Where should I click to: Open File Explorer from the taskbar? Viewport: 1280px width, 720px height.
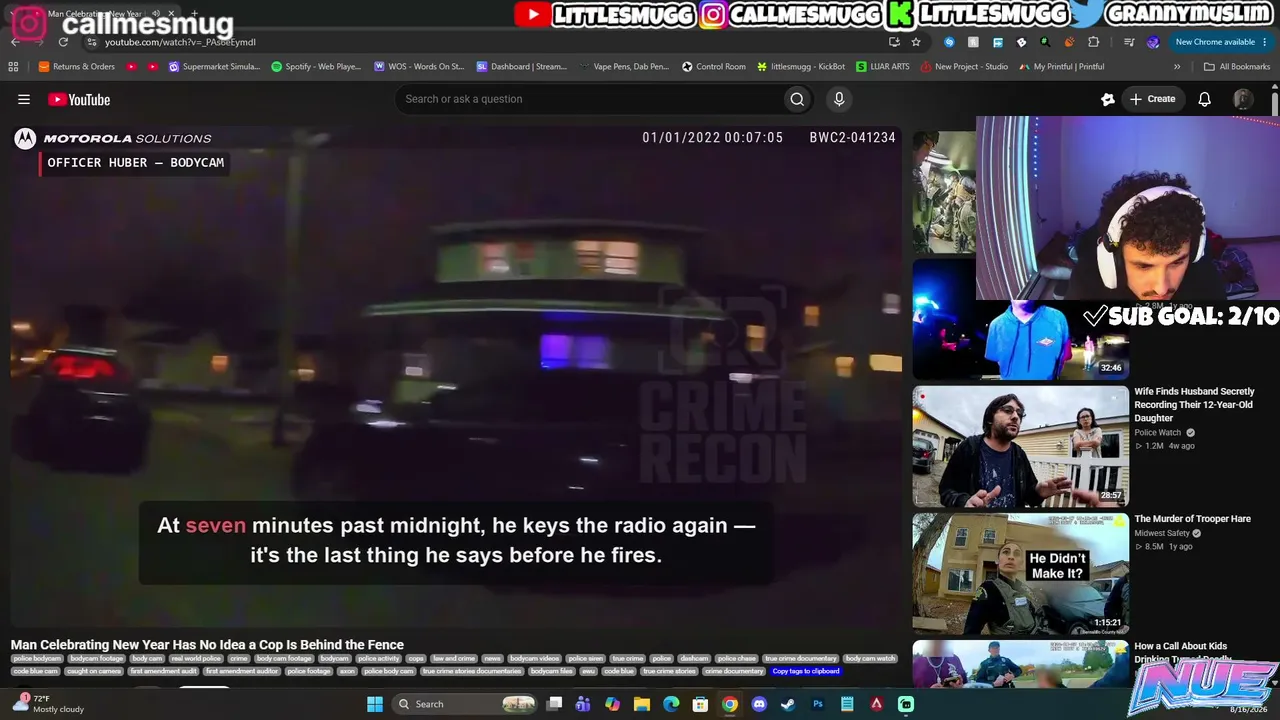tap(642, 704)
